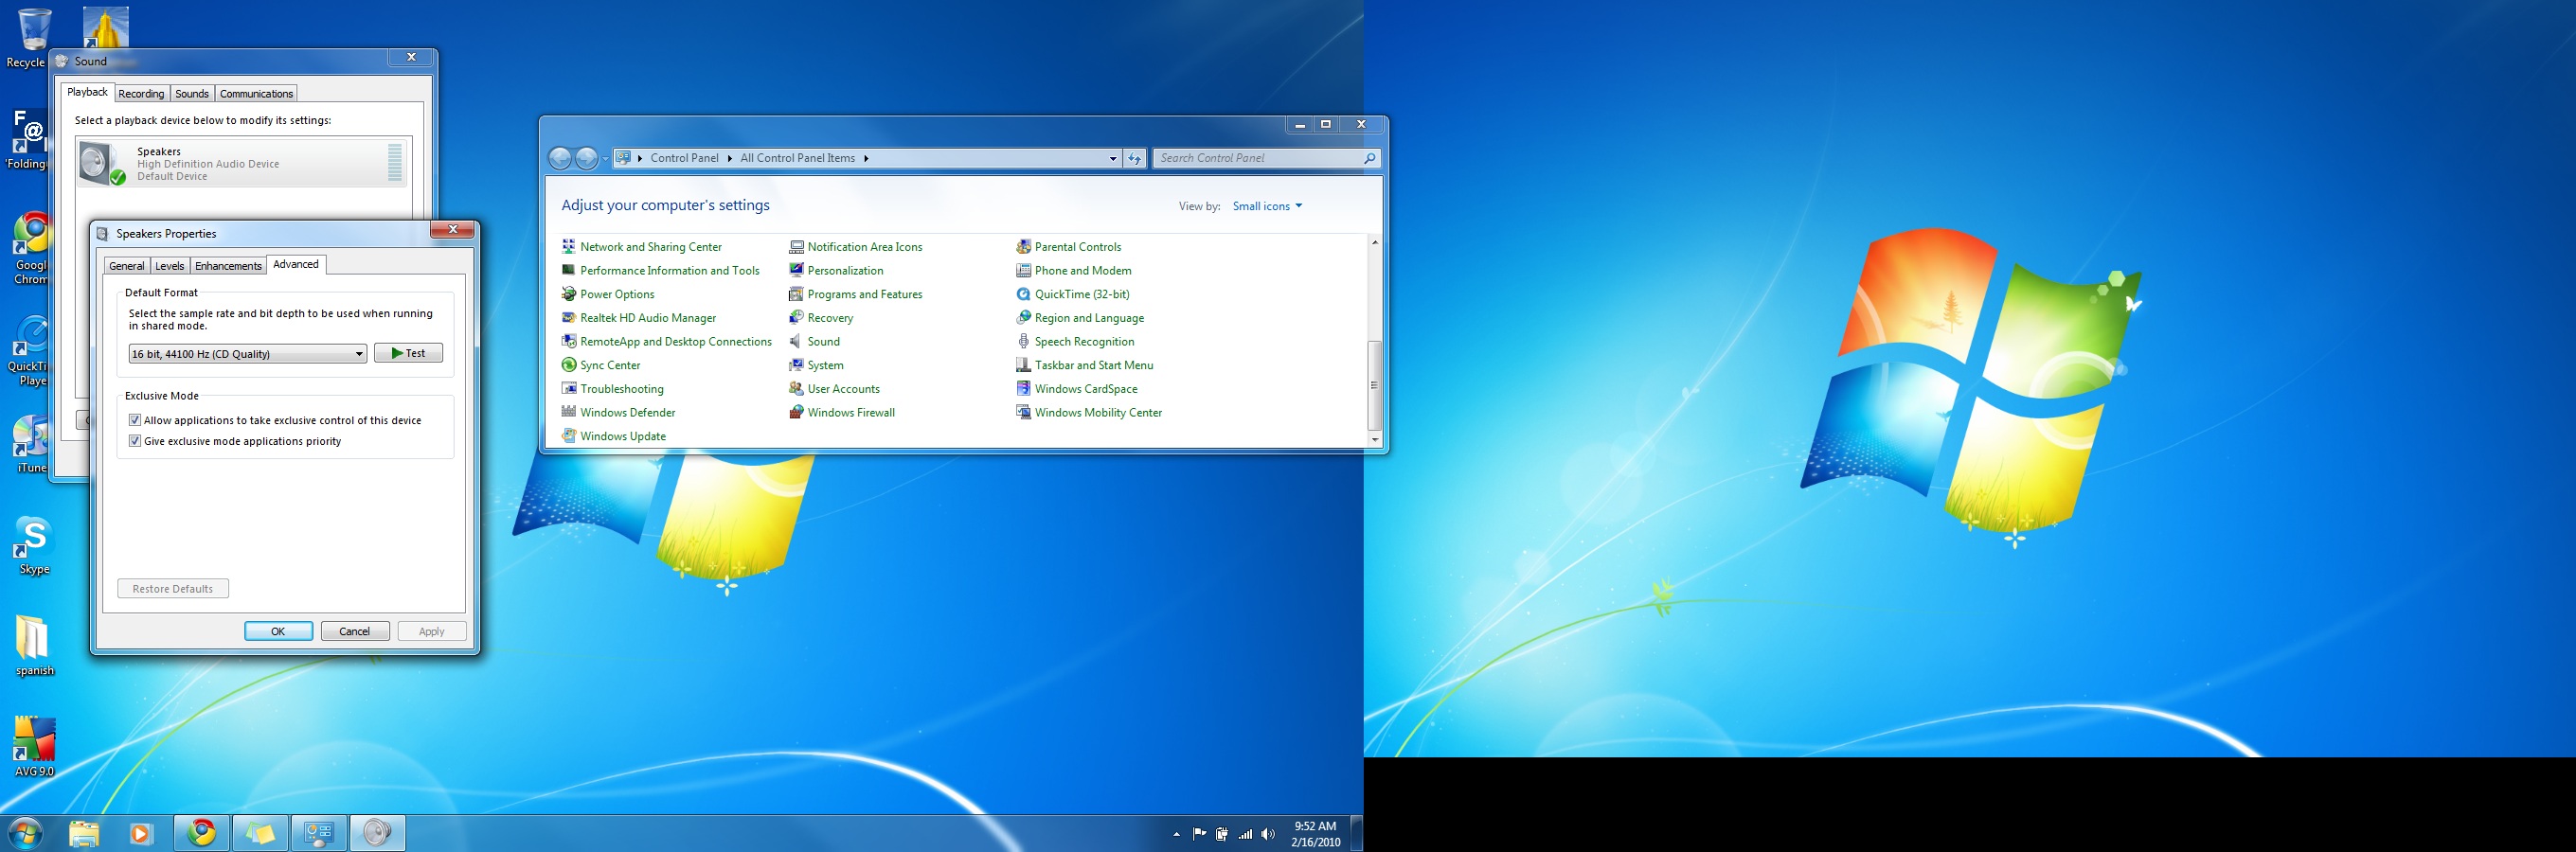Click OK in Speakers Properties
The image size is (2576, 852).
point(278,631)
